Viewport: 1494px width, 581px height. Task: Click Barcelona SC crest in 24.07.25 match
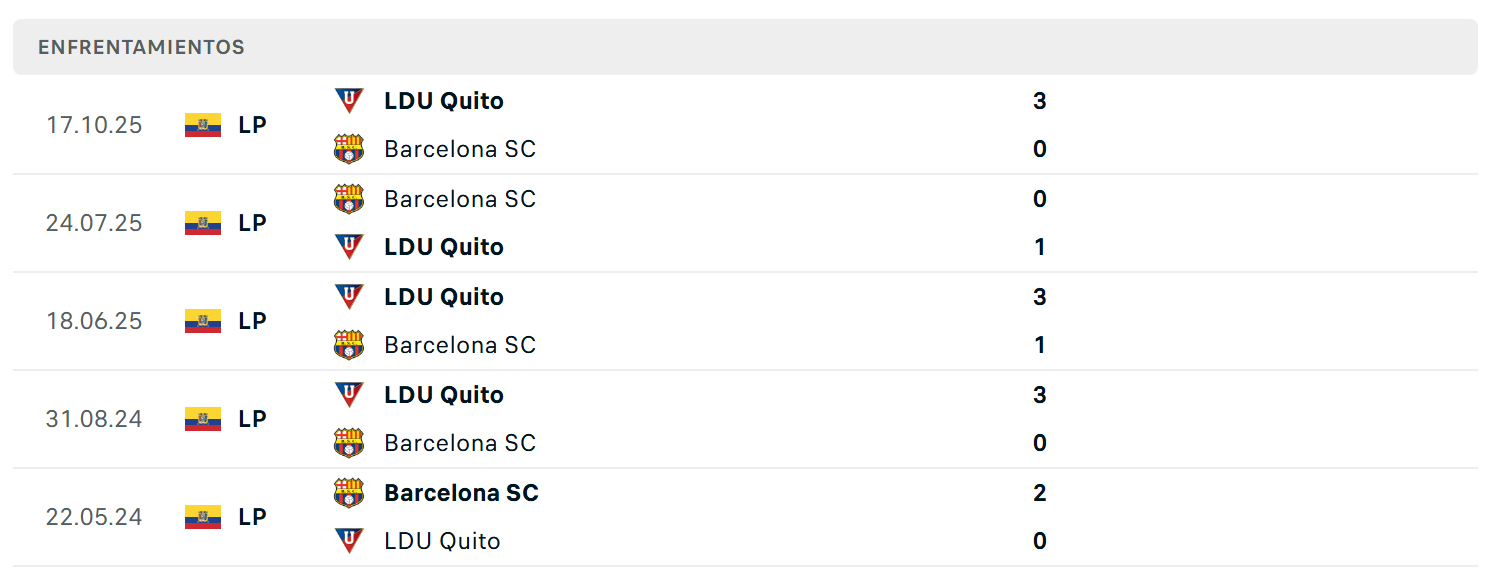coord(349,198)
